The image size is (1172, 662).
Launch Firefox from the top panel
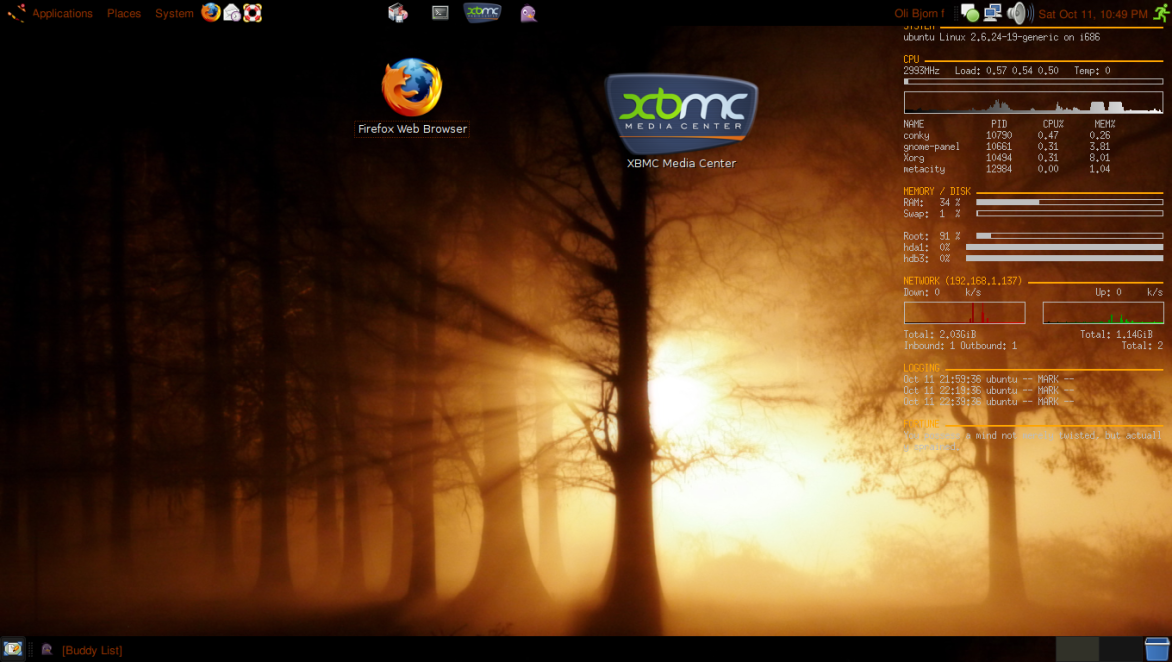click(x=211, y=13)
